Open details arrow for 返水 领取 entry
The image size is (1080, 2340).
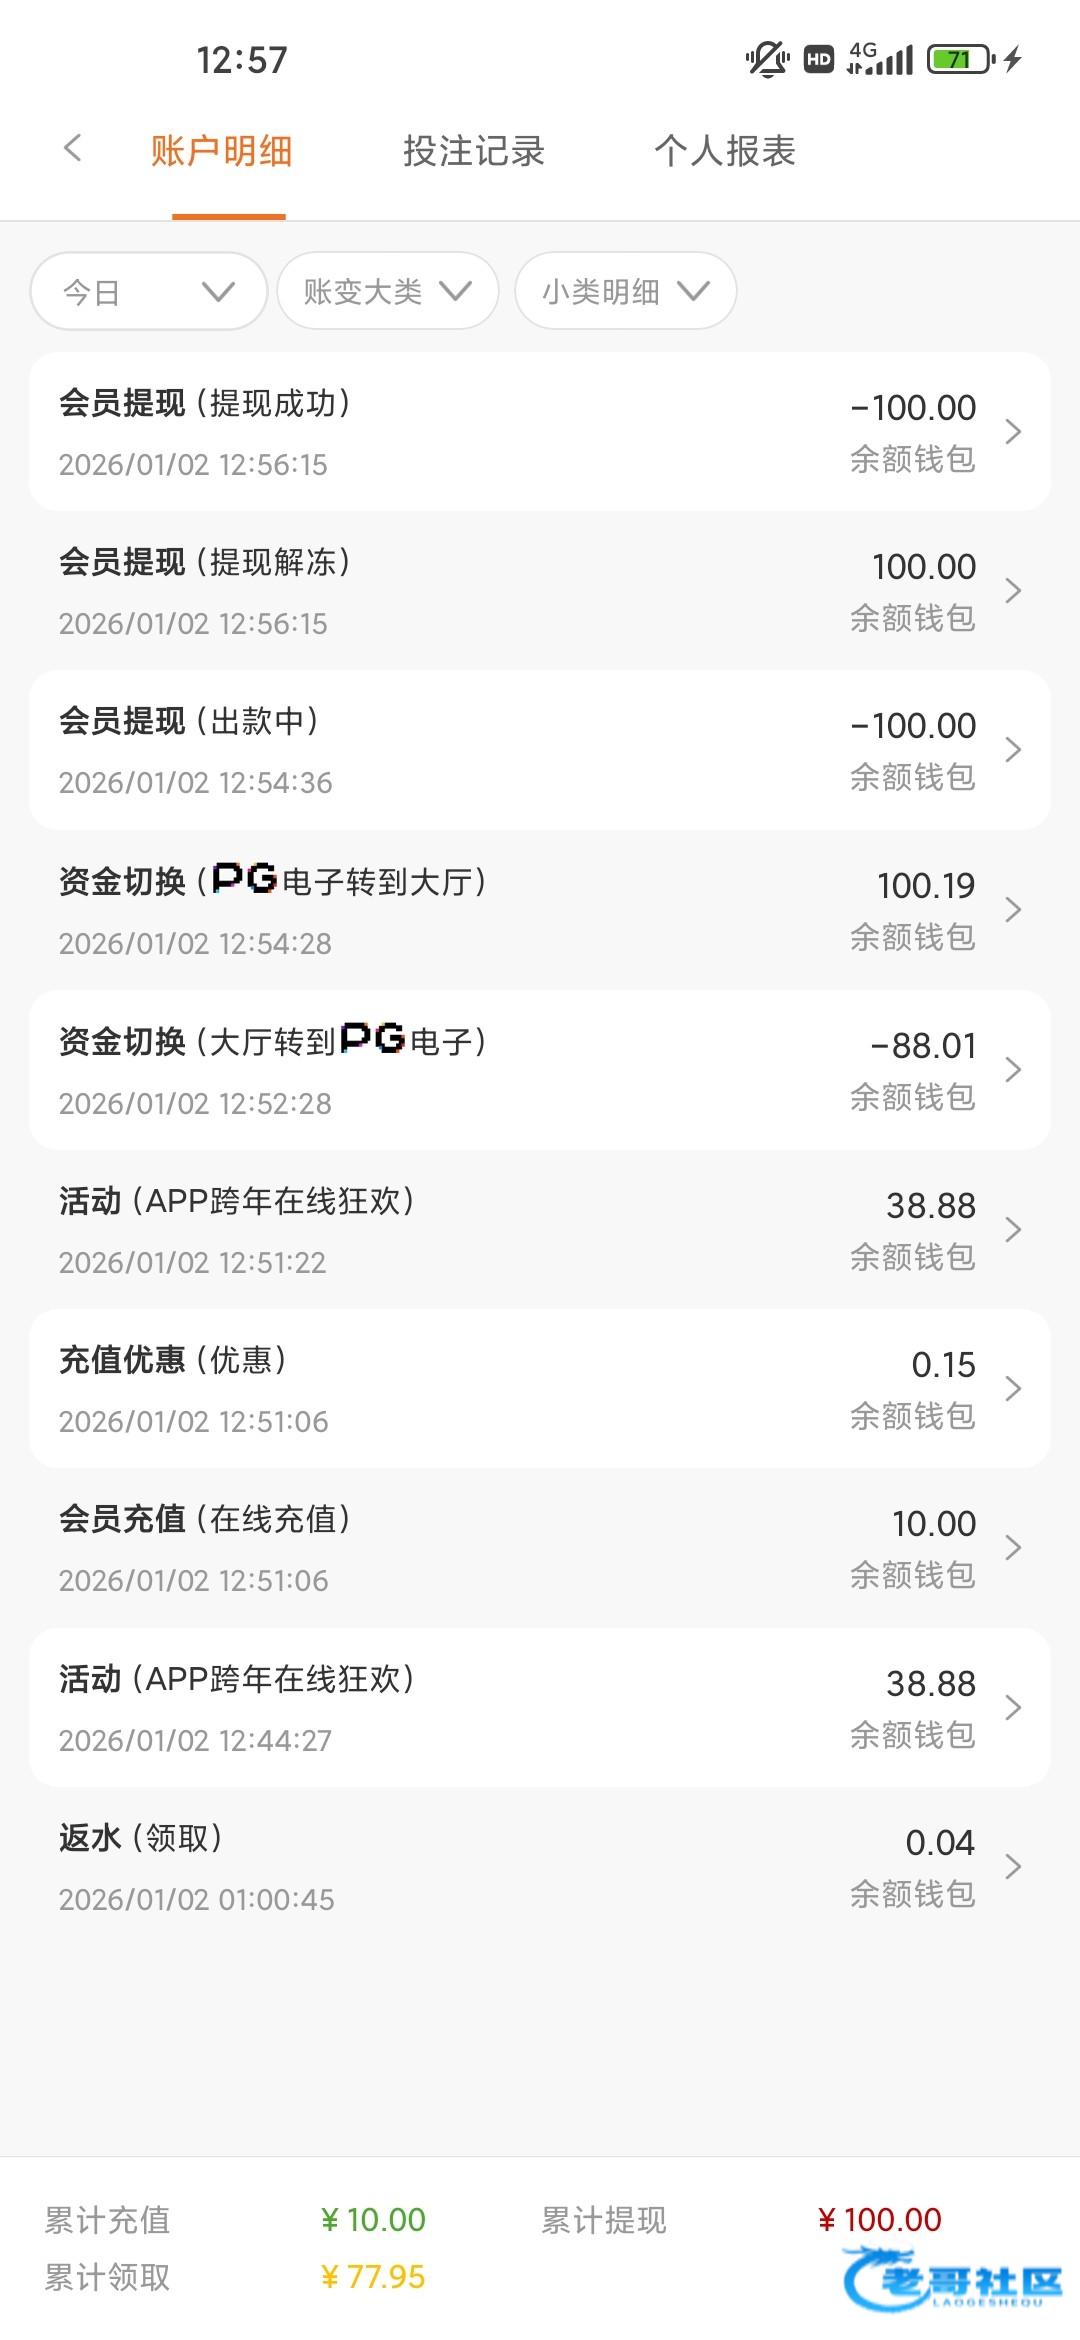1013,1866
